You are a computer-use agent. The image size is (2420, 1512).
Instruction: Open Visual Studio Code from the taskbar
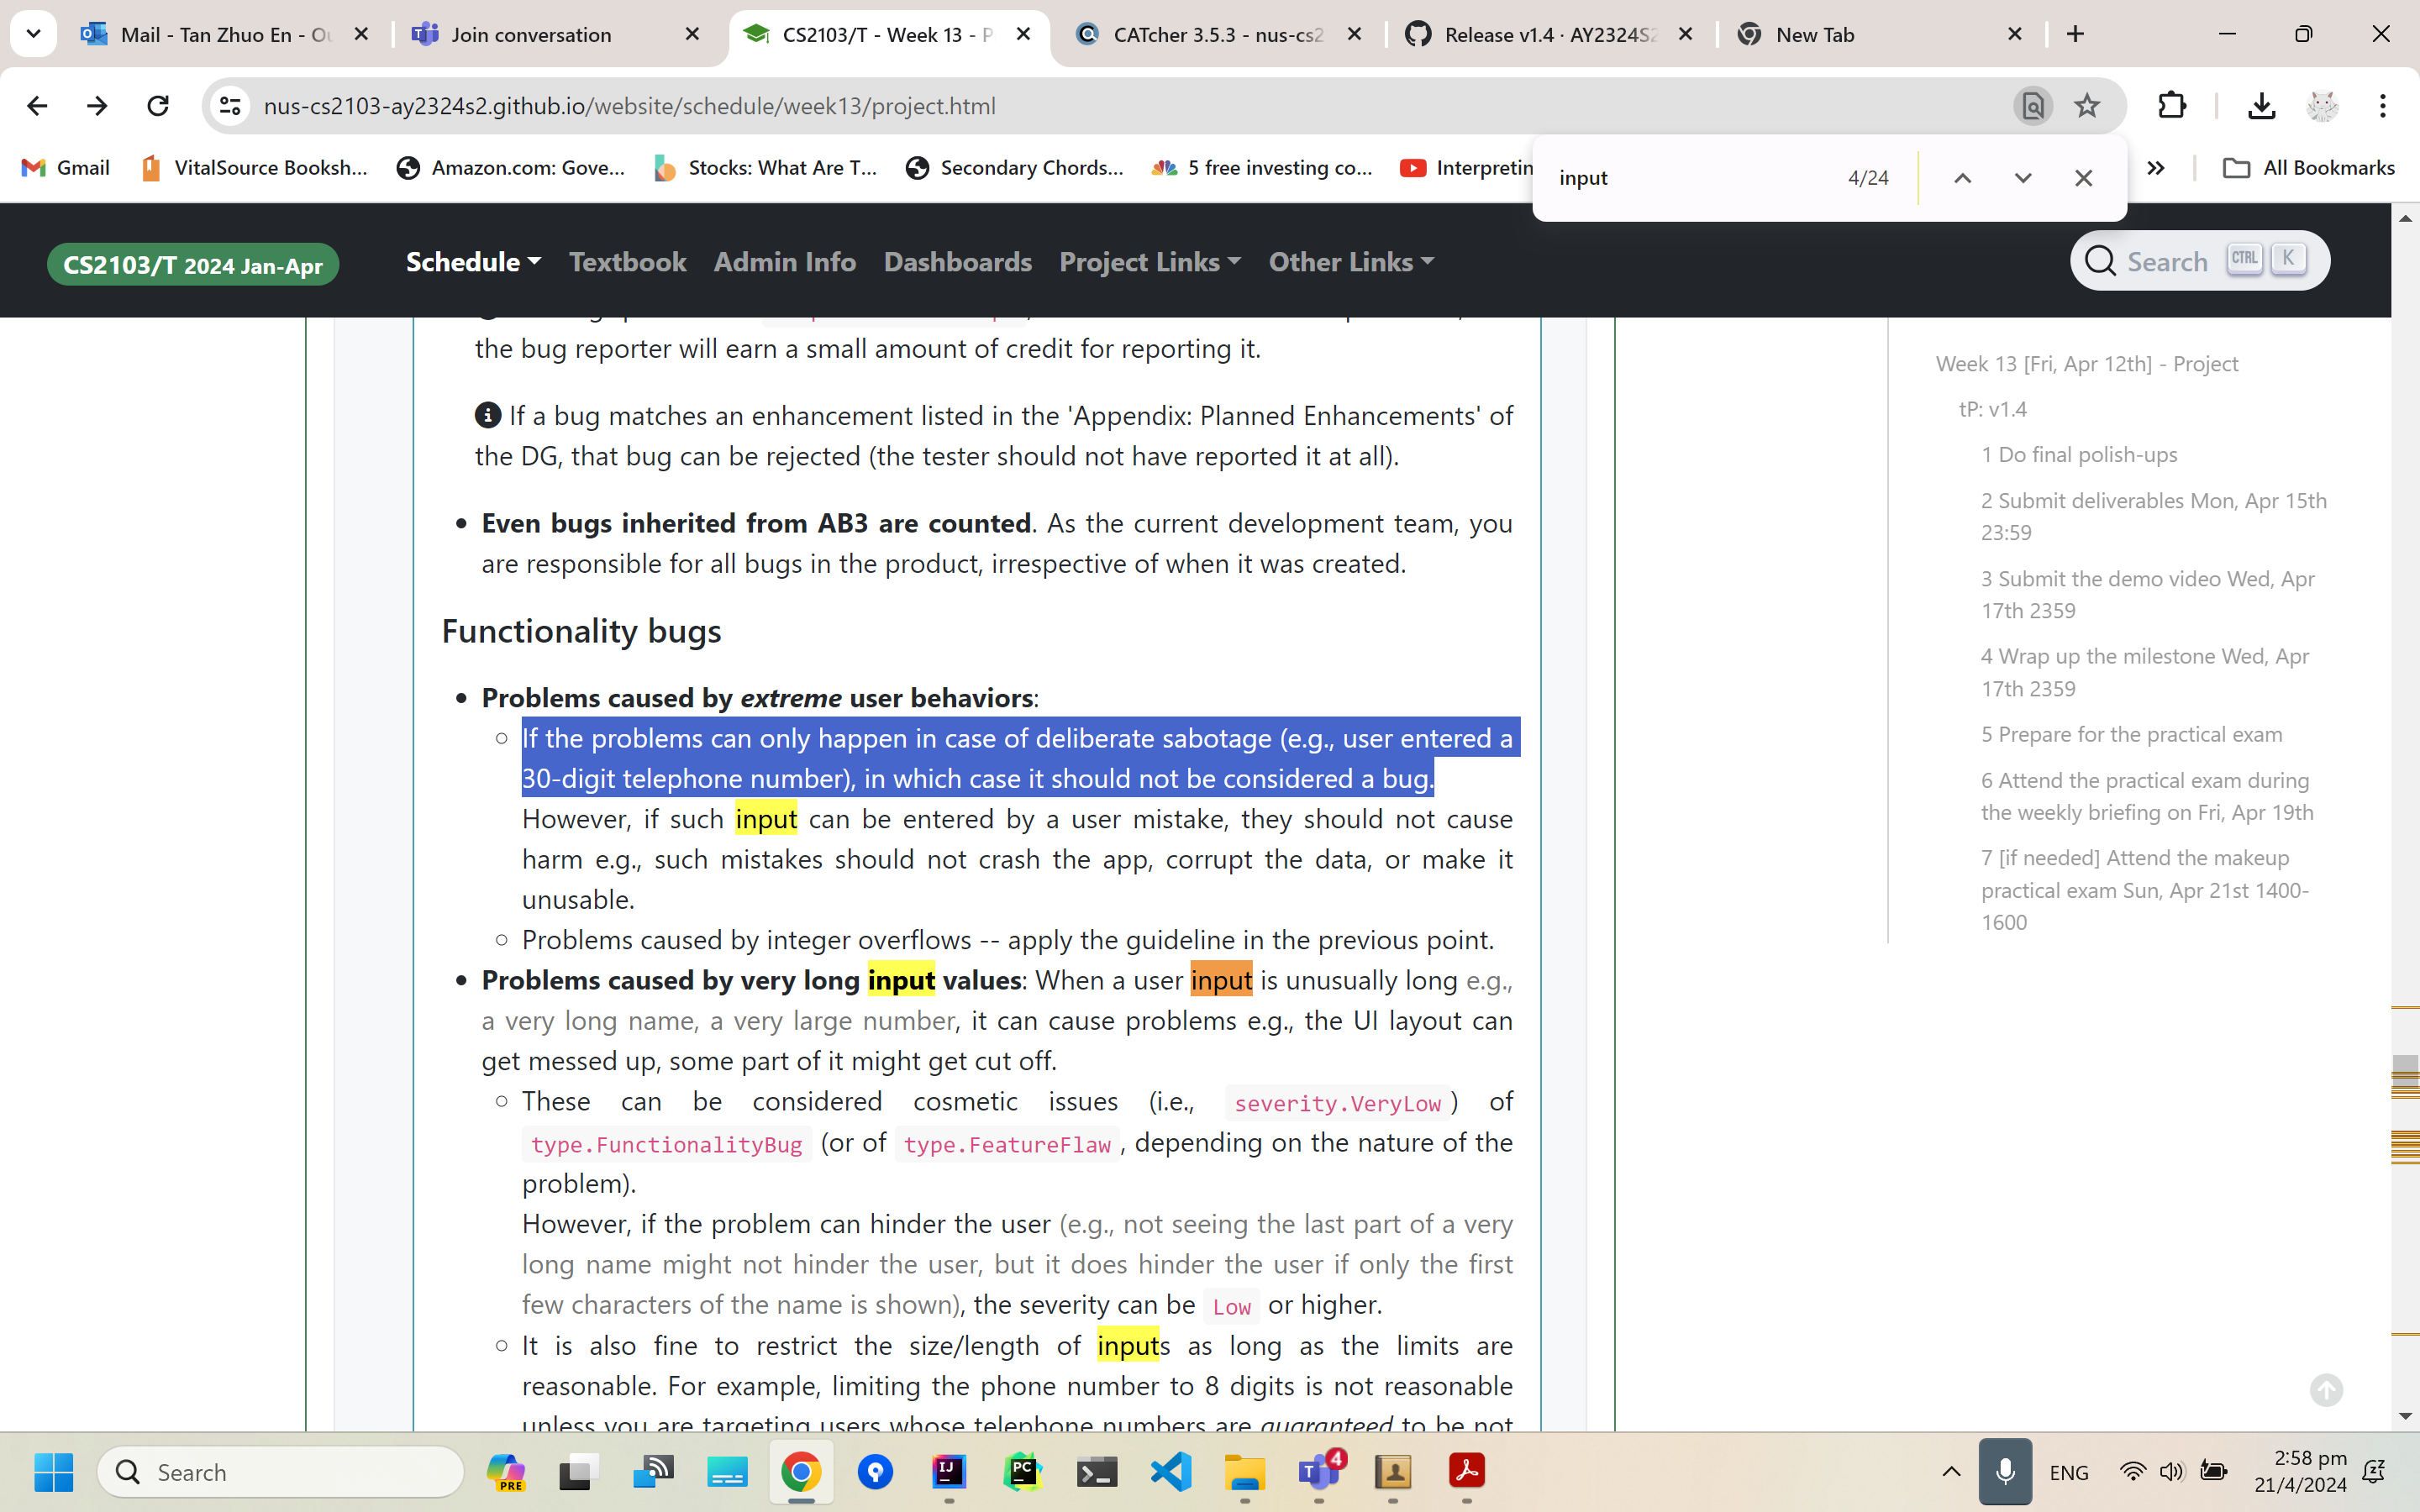point(1170,1471)
